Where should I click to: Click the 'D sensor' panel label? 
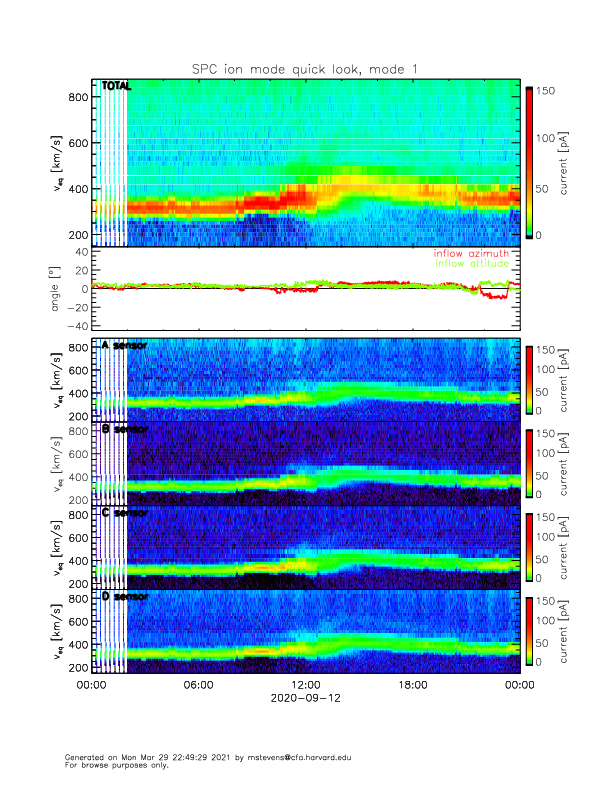tap(123, 597)
